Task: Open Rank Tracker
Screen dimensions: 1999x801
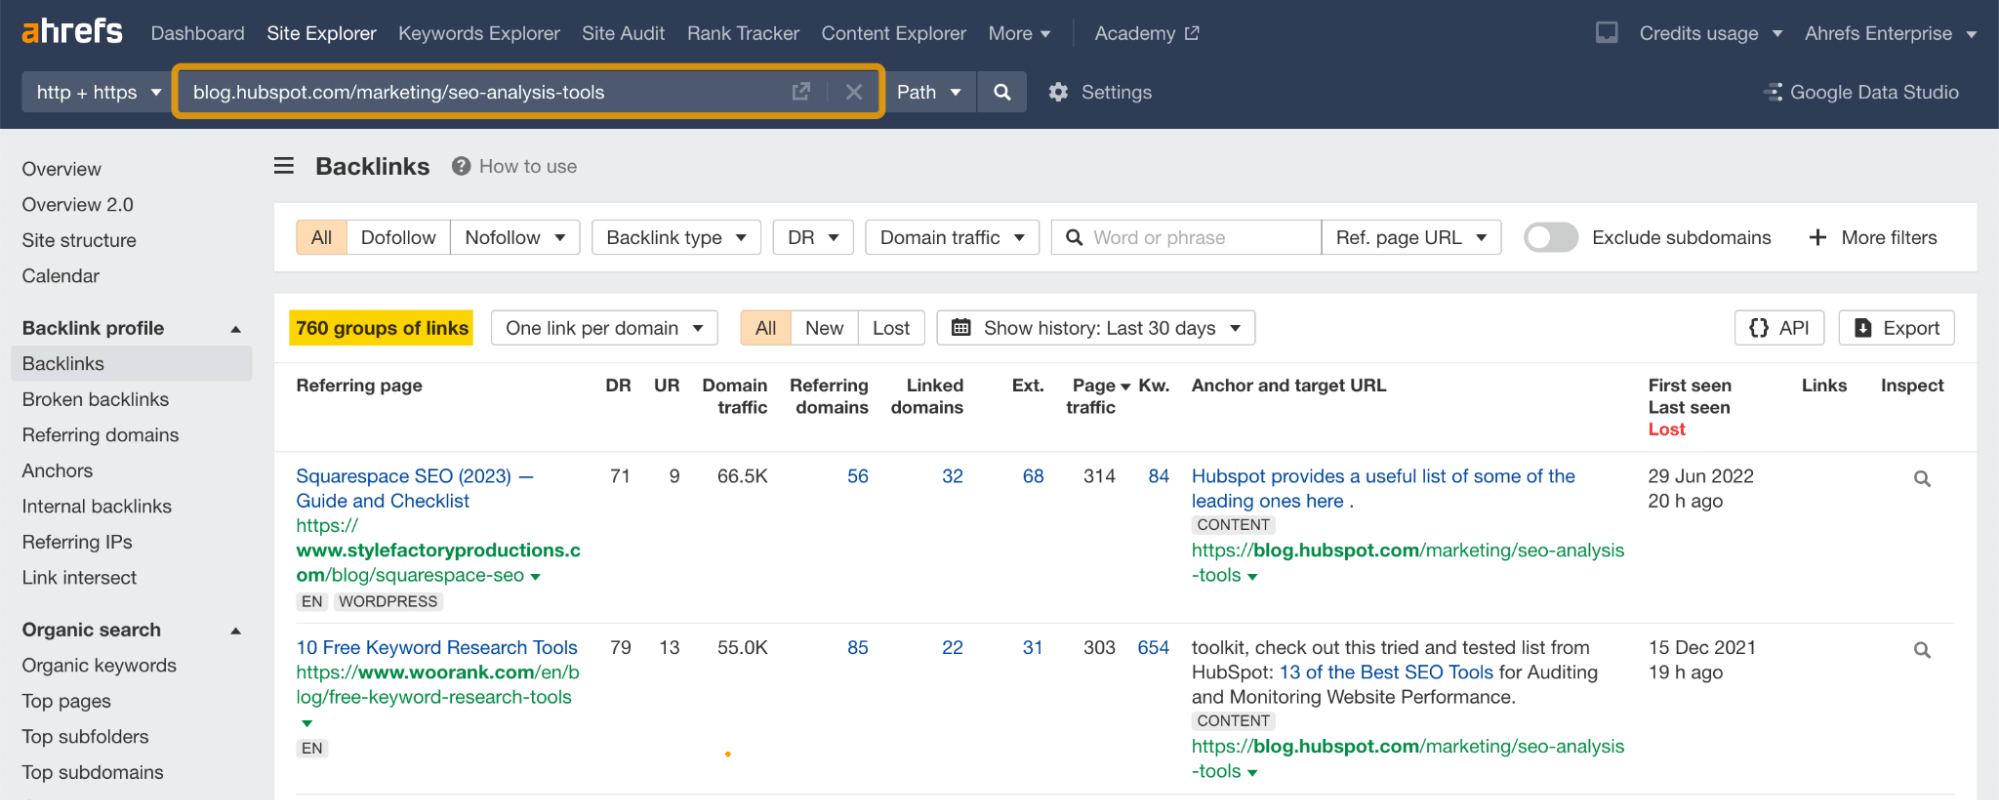Action: pos(743,33)
